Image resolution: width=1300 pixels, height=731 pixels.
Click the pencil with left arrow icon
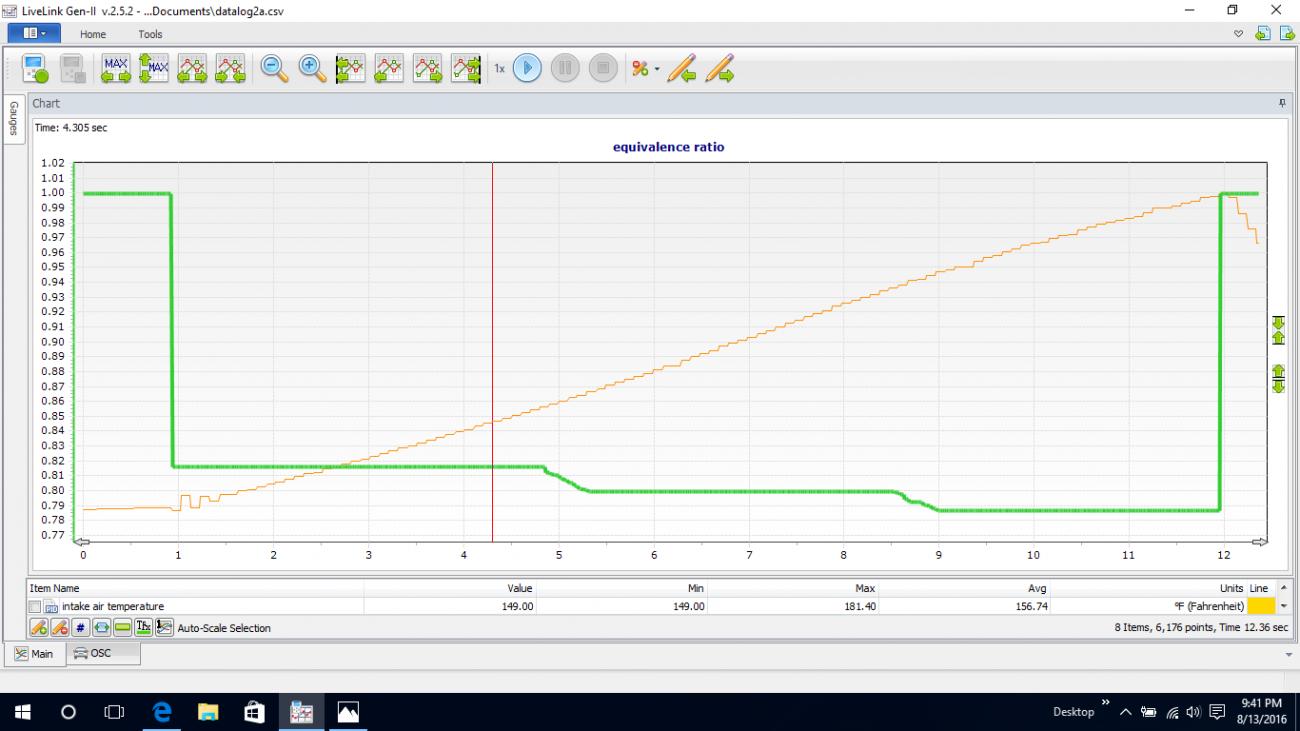(682, 69)
